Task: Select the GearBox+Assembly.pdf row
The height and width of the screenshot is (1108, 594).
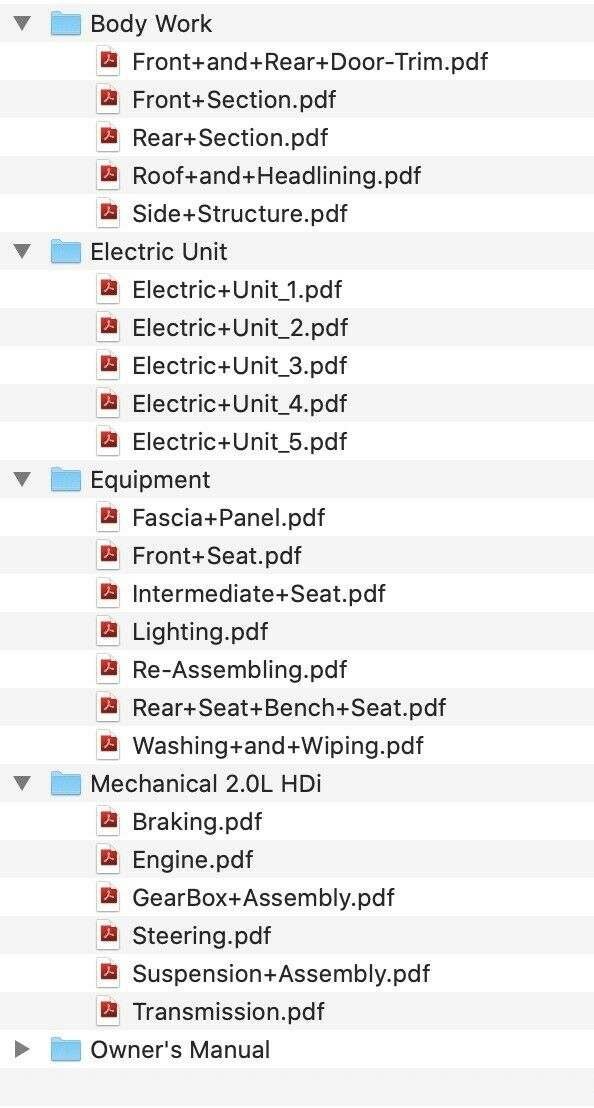Action: click(297, 897)
